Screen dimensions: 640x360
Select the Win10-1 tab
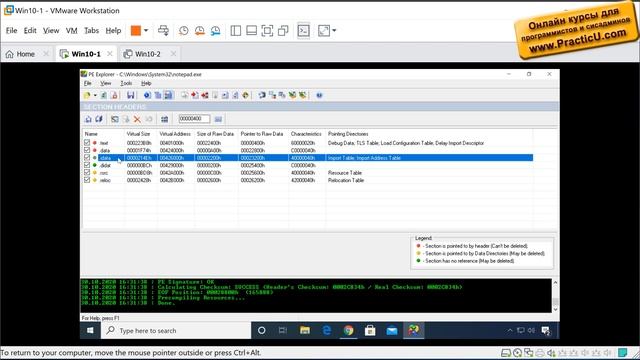(86, 54)
